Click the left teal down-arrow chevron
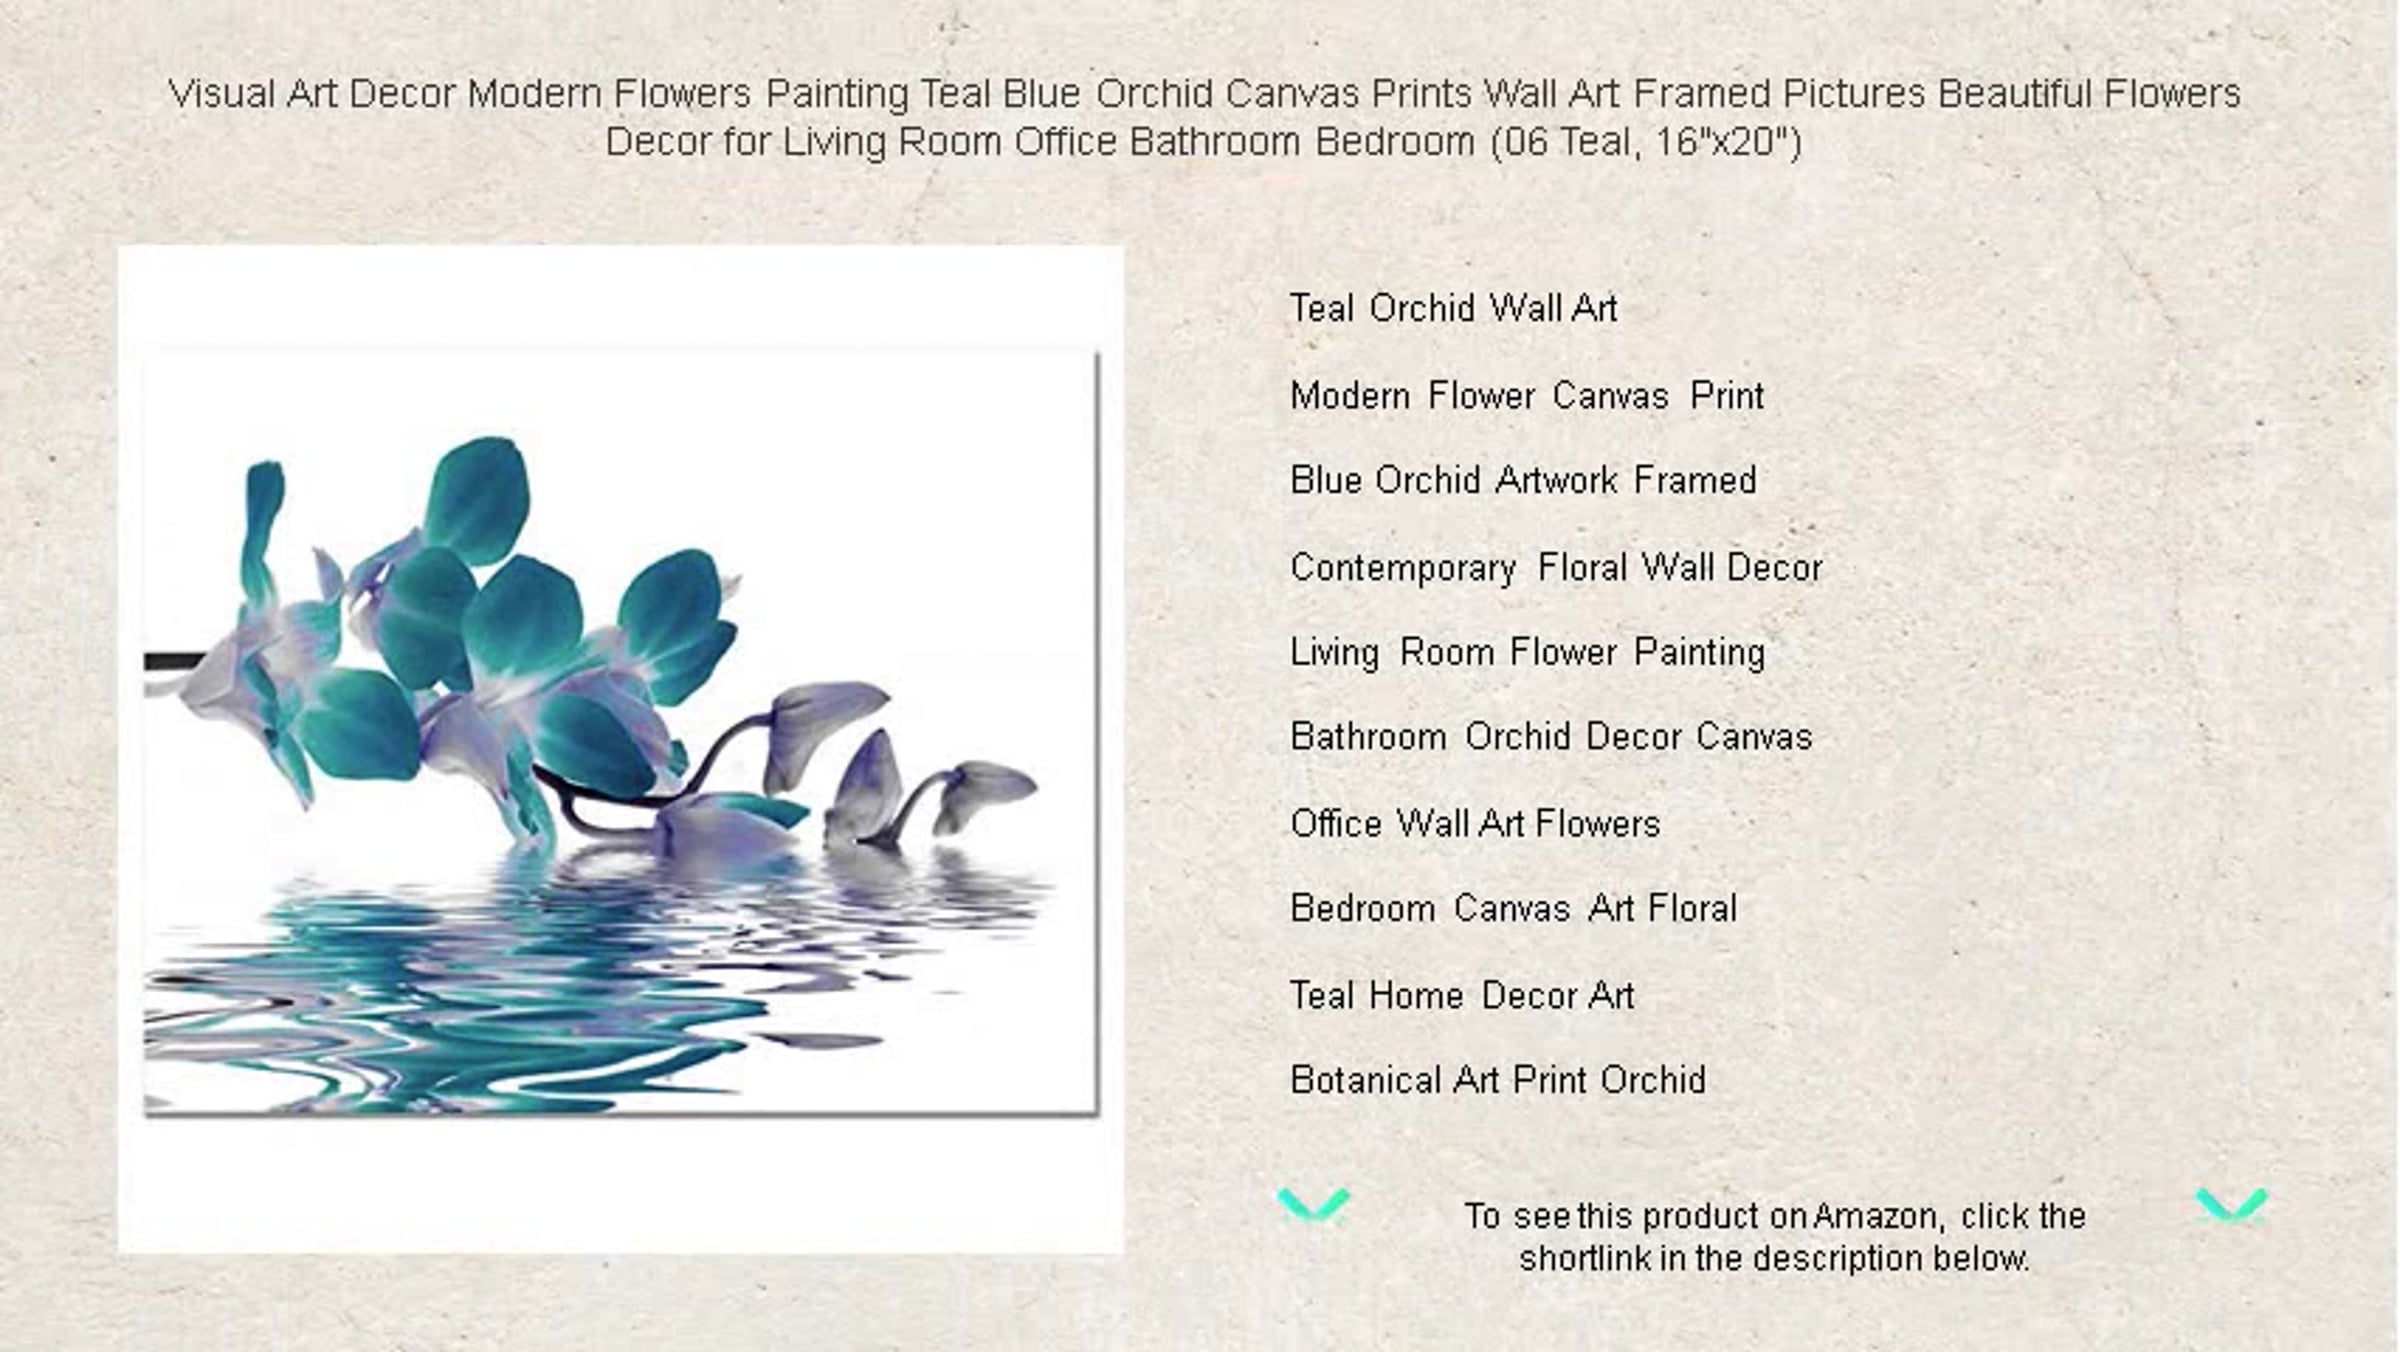Screen dimensions: 2400x1352 point(1313,1205)
